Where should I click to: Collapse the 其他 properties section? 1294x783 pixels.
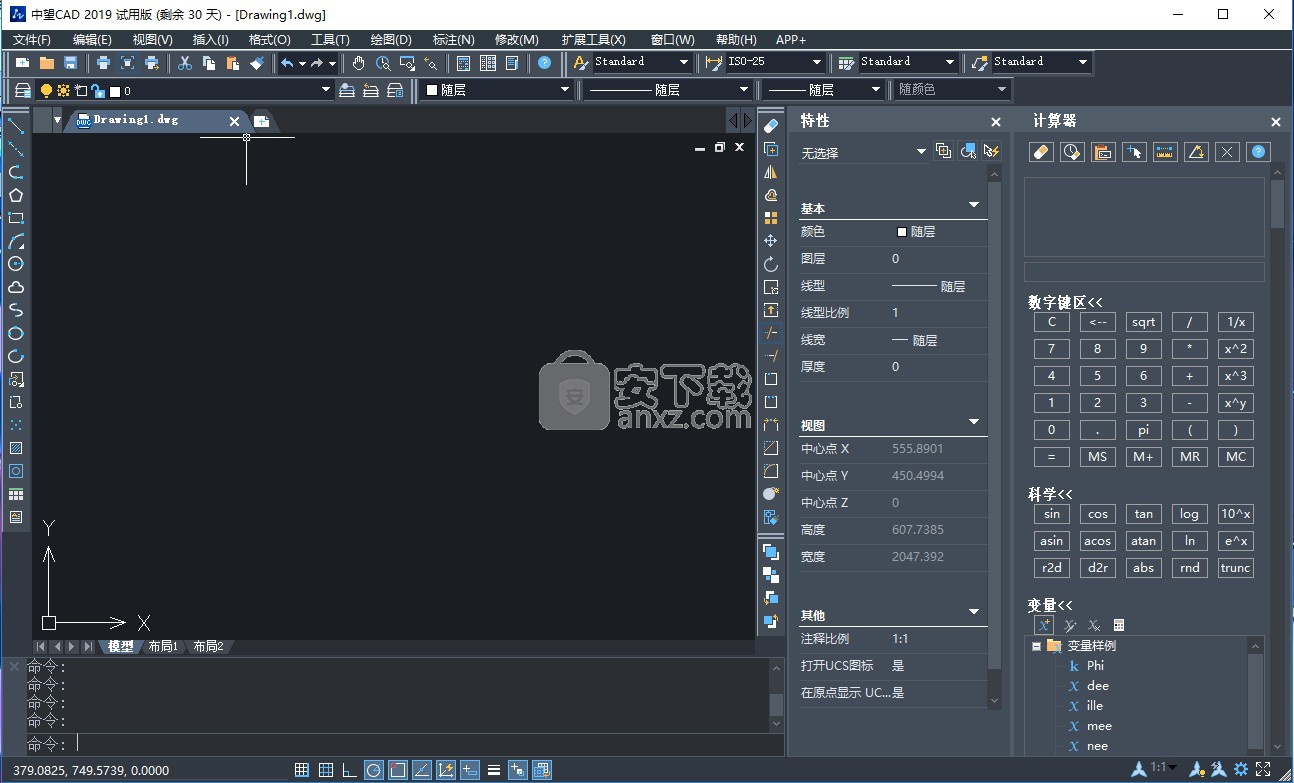coord(974,612)
